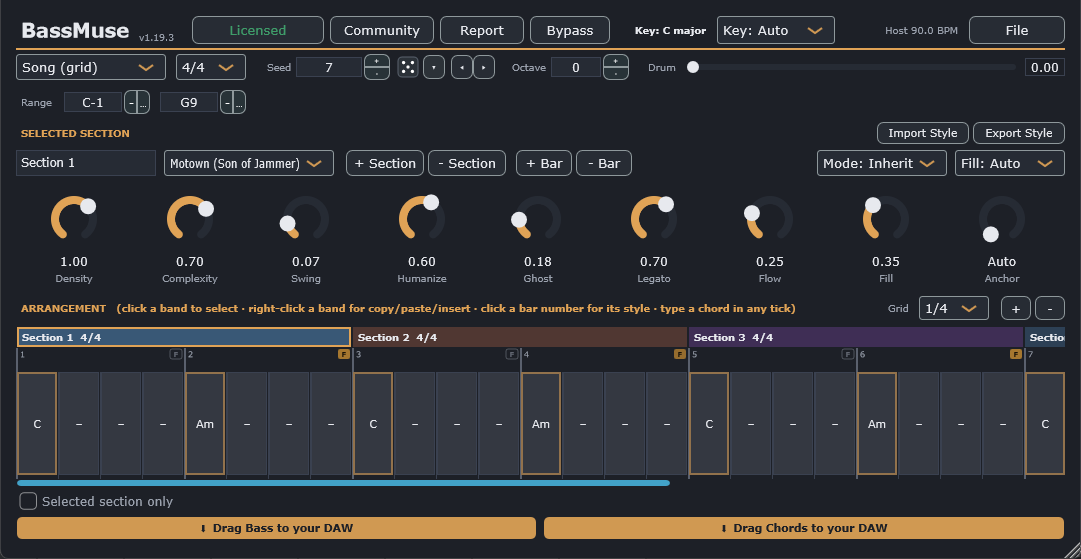Click the minus button next to range C-1

[130, 103]
